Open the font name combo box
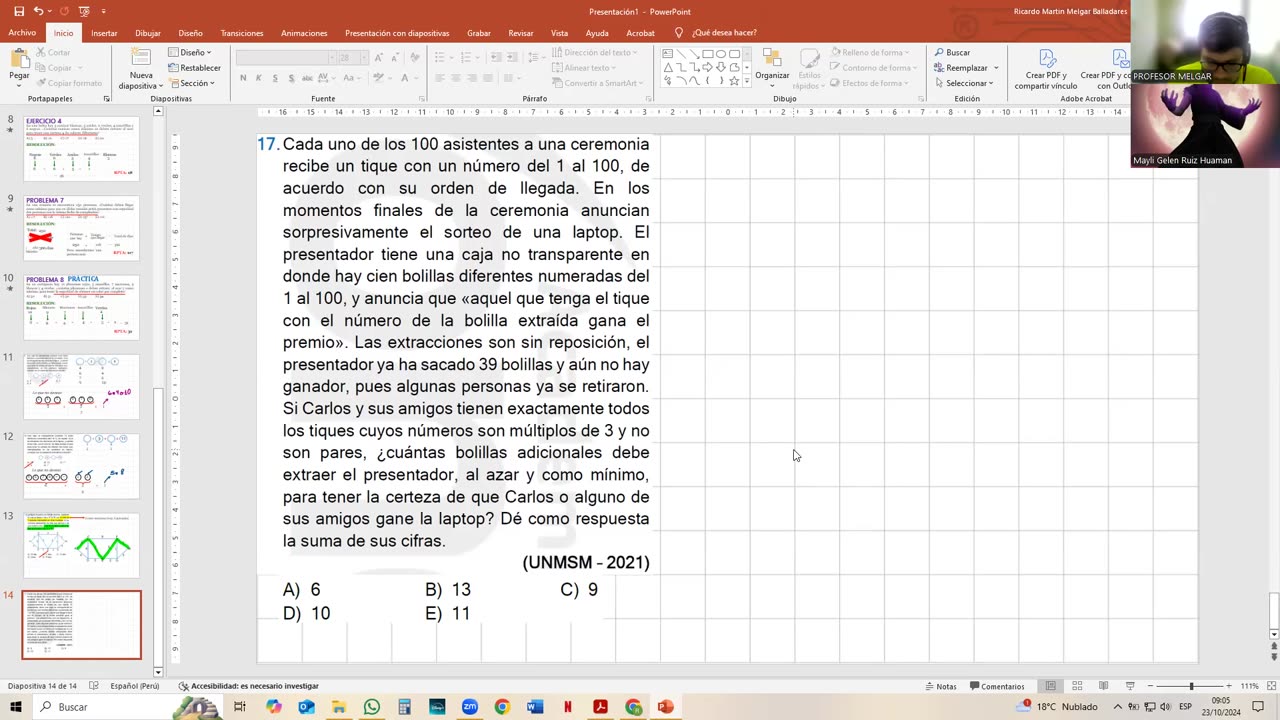This screenshot has width=1280, height=720. click(285, 58)
